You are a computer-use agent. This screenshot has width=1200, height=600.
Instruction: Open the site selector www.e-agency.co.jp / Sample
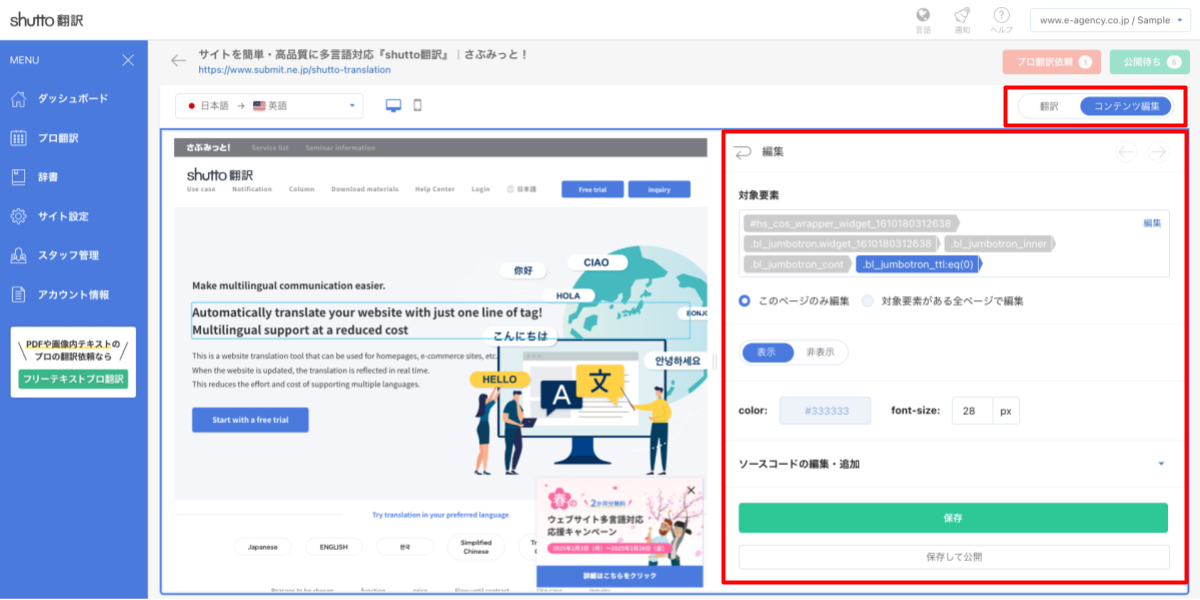(1110, 19)
